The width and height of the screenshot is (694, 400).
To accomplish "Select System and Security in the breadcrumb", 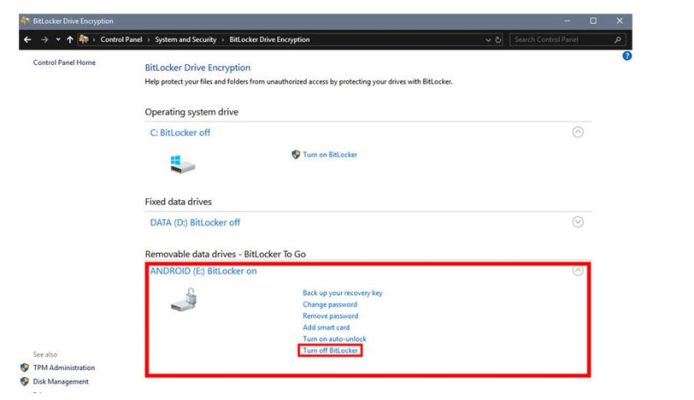I will [x=185, y=39].
